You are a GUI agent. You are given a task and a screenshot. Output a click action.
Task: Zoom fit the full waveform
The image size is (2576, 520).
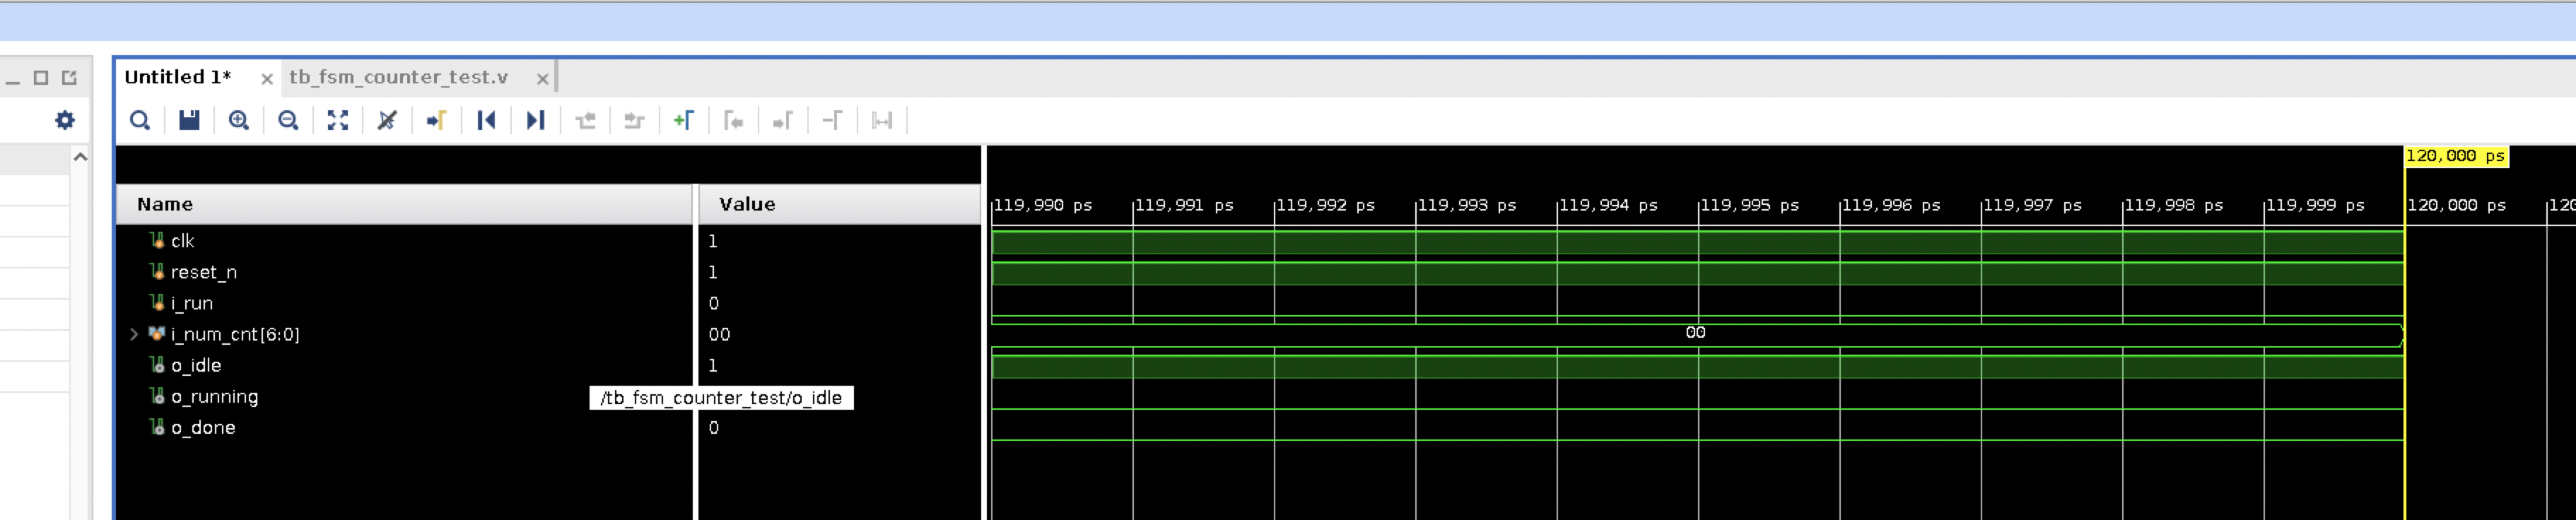tap(338, 121)
